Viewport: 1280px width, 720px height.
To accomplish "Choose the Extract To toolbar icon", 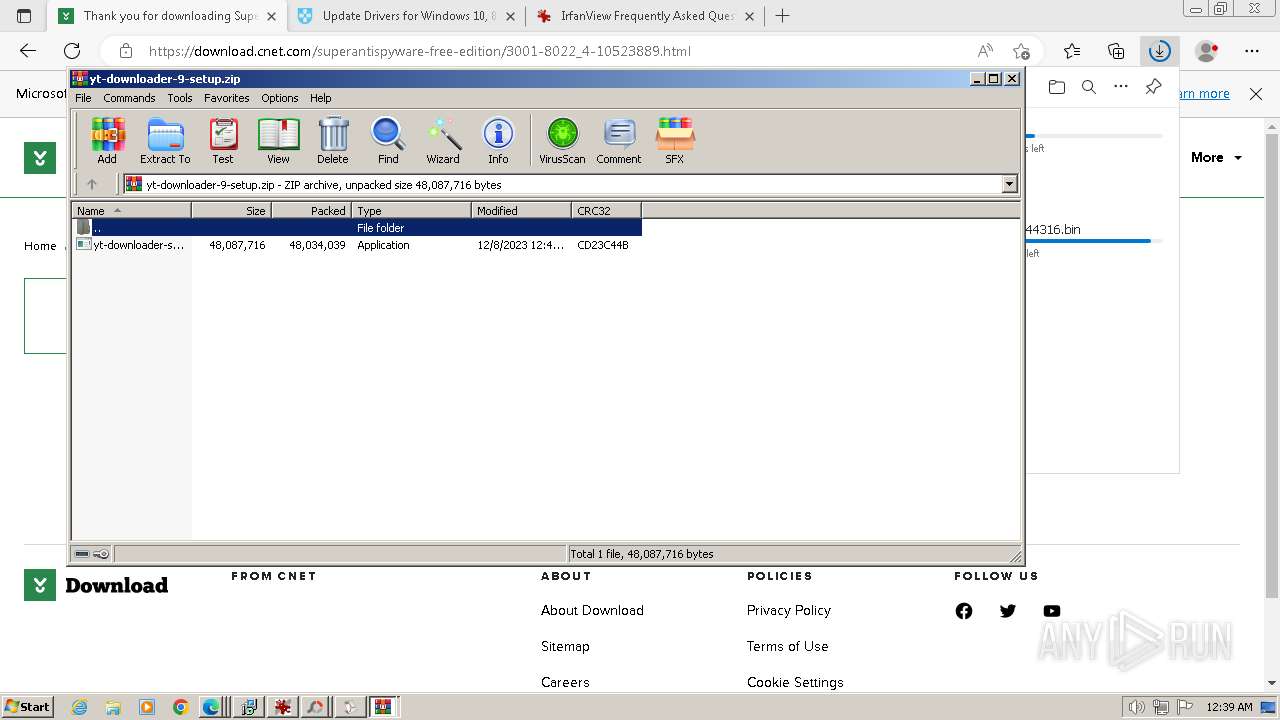I will point(165,140).
